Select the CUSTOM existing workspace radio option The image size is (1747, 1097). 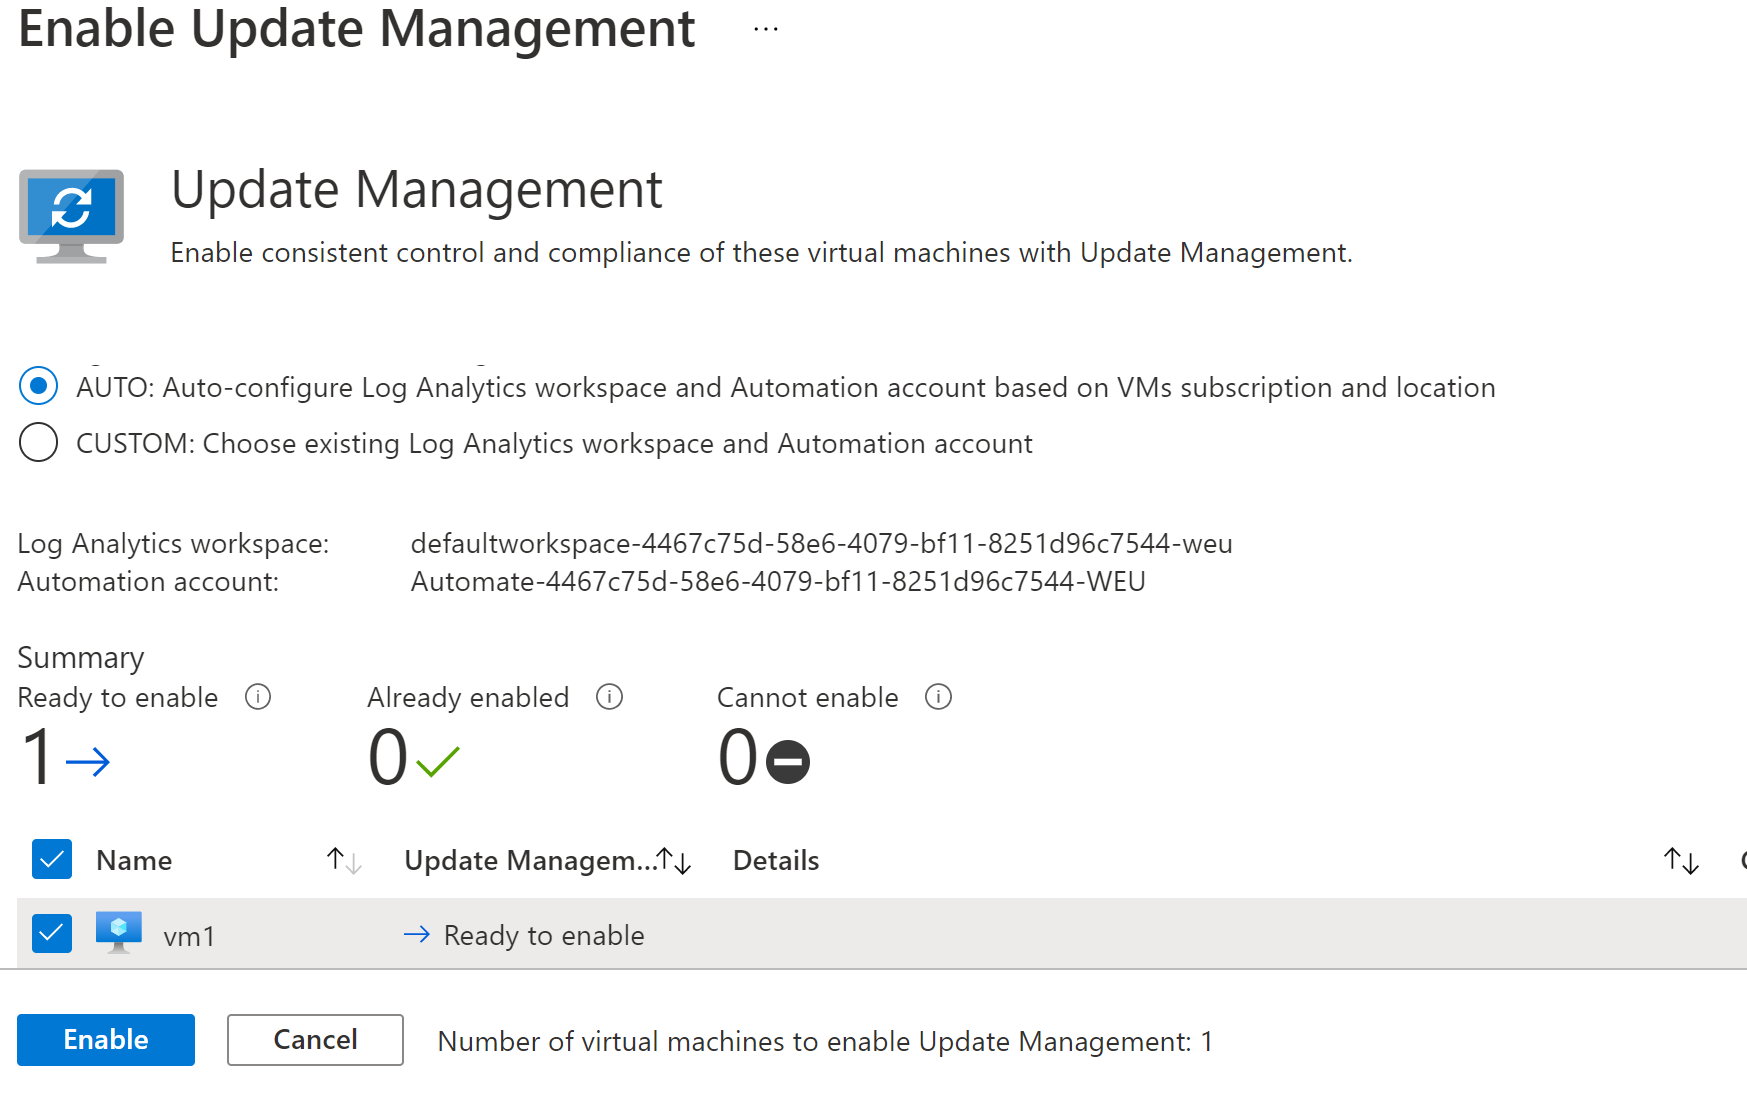(x=39, y=442)
